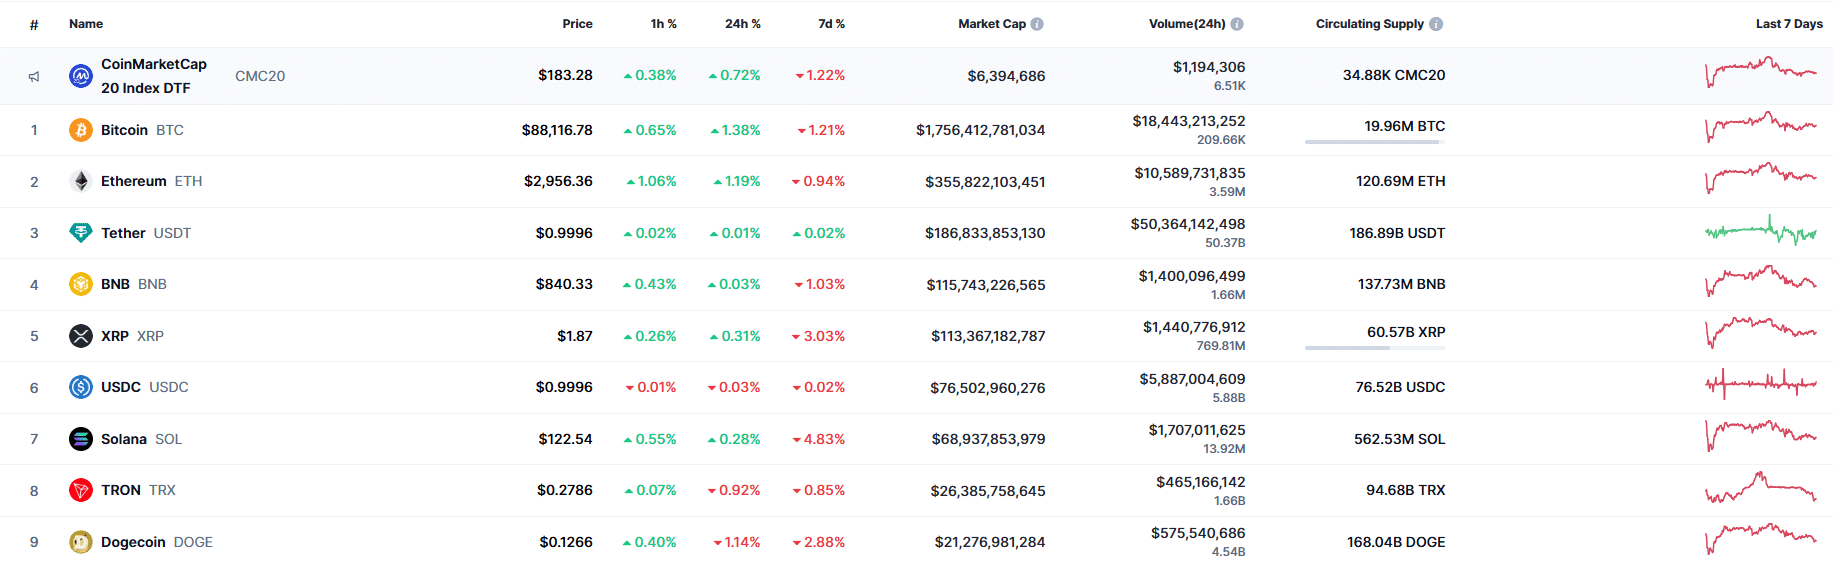Click the megaphone icon beside CMC20 row
This screenshot has height=565, width=1842.
tap(34, 76)
